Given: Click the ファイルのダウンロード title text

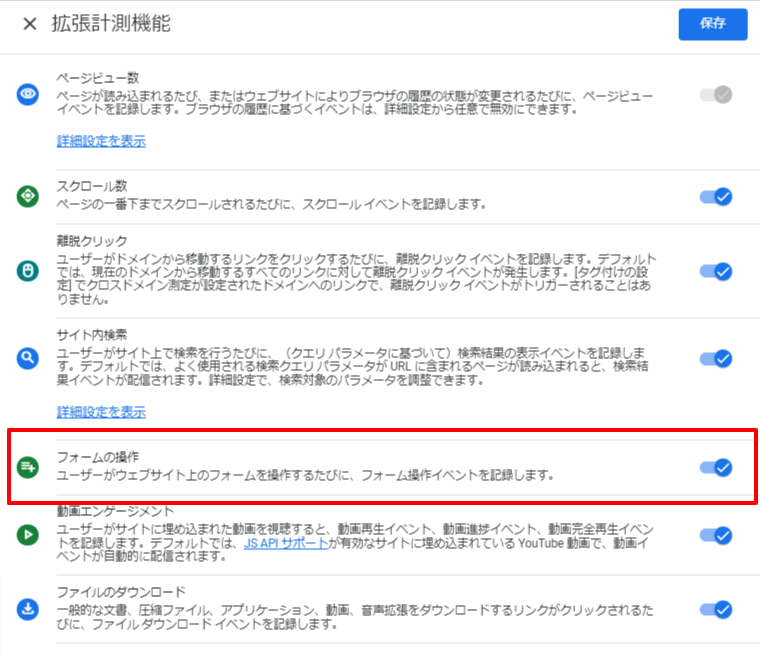Looking at the screenshot, I should [x=121, y=592].
